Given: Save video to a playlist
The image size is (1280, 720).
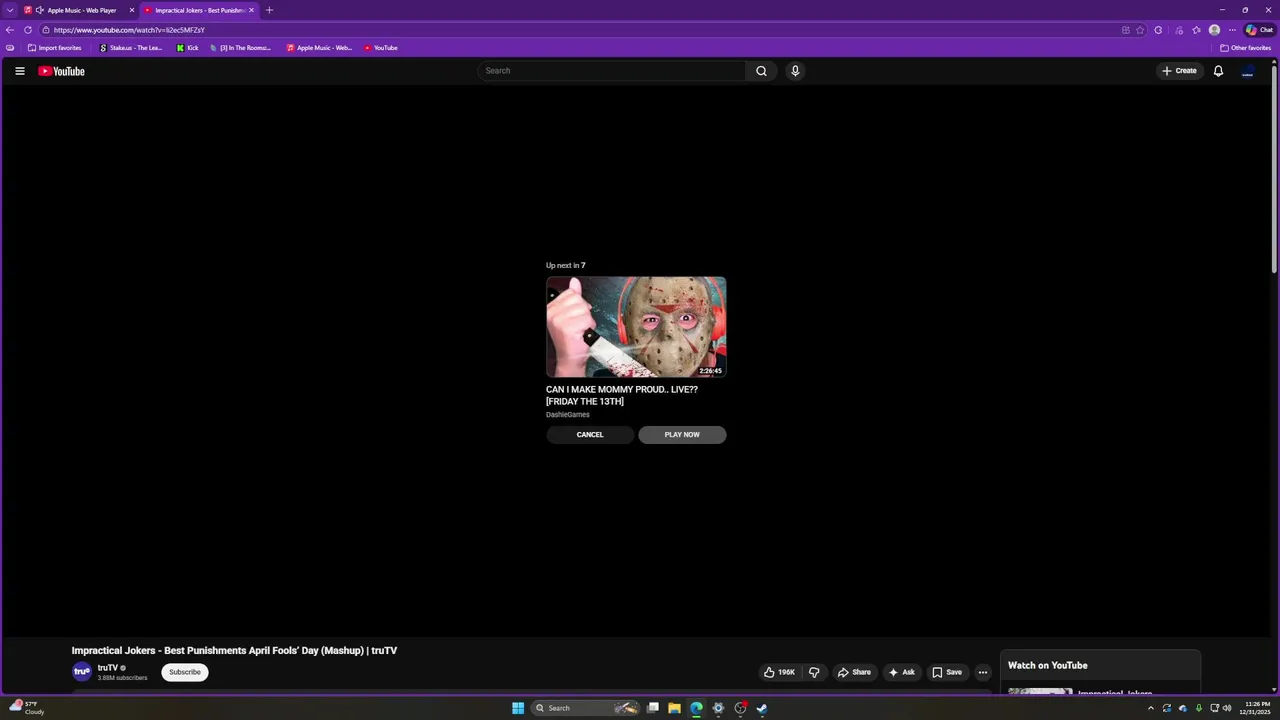Looking at the screenshot, I should [947, 672].
